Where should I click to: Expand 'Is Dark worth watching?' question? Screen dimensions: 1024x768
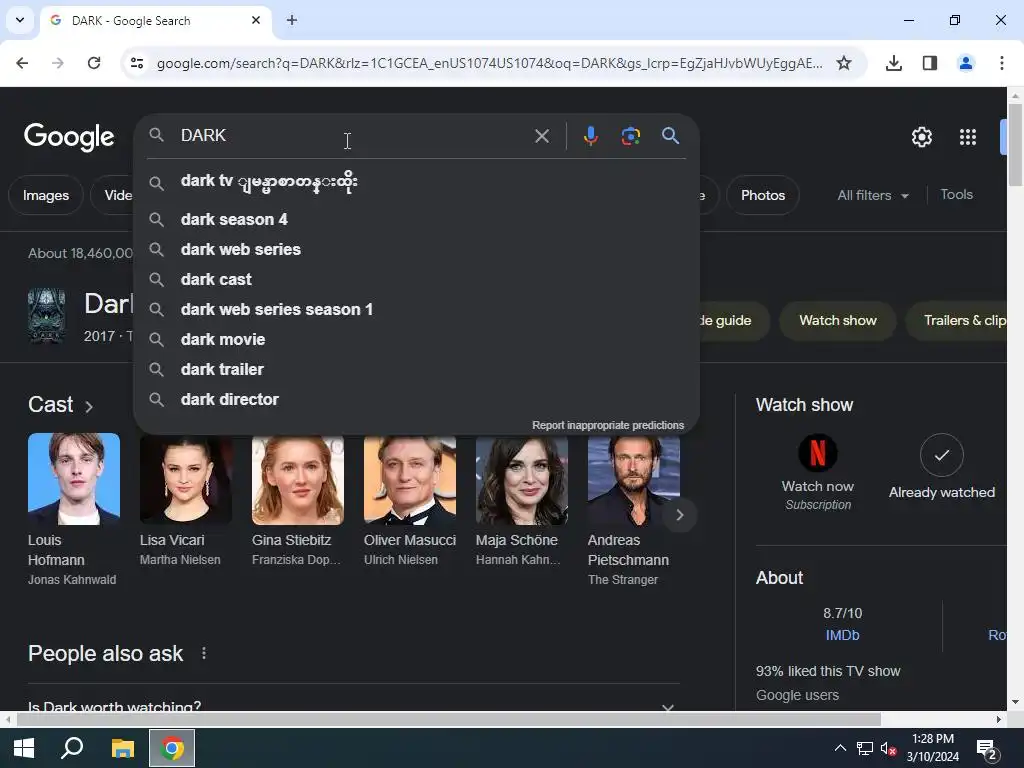[x=353, y=706]
